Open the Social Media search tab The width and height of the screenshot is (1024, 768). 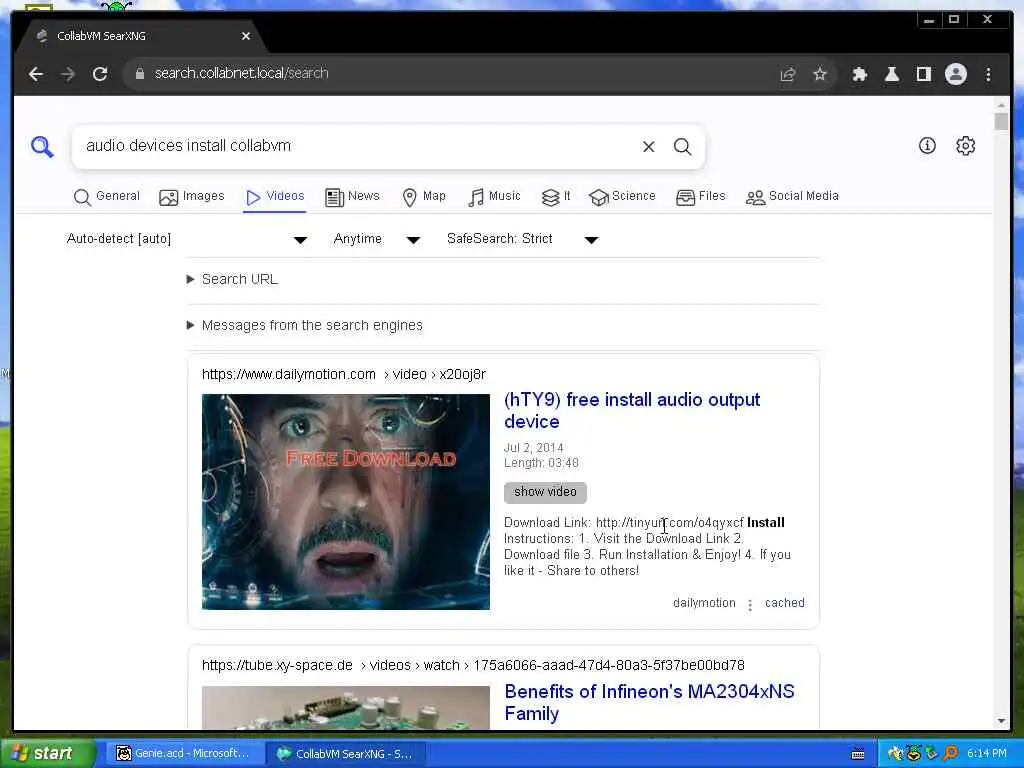point(792,197)
